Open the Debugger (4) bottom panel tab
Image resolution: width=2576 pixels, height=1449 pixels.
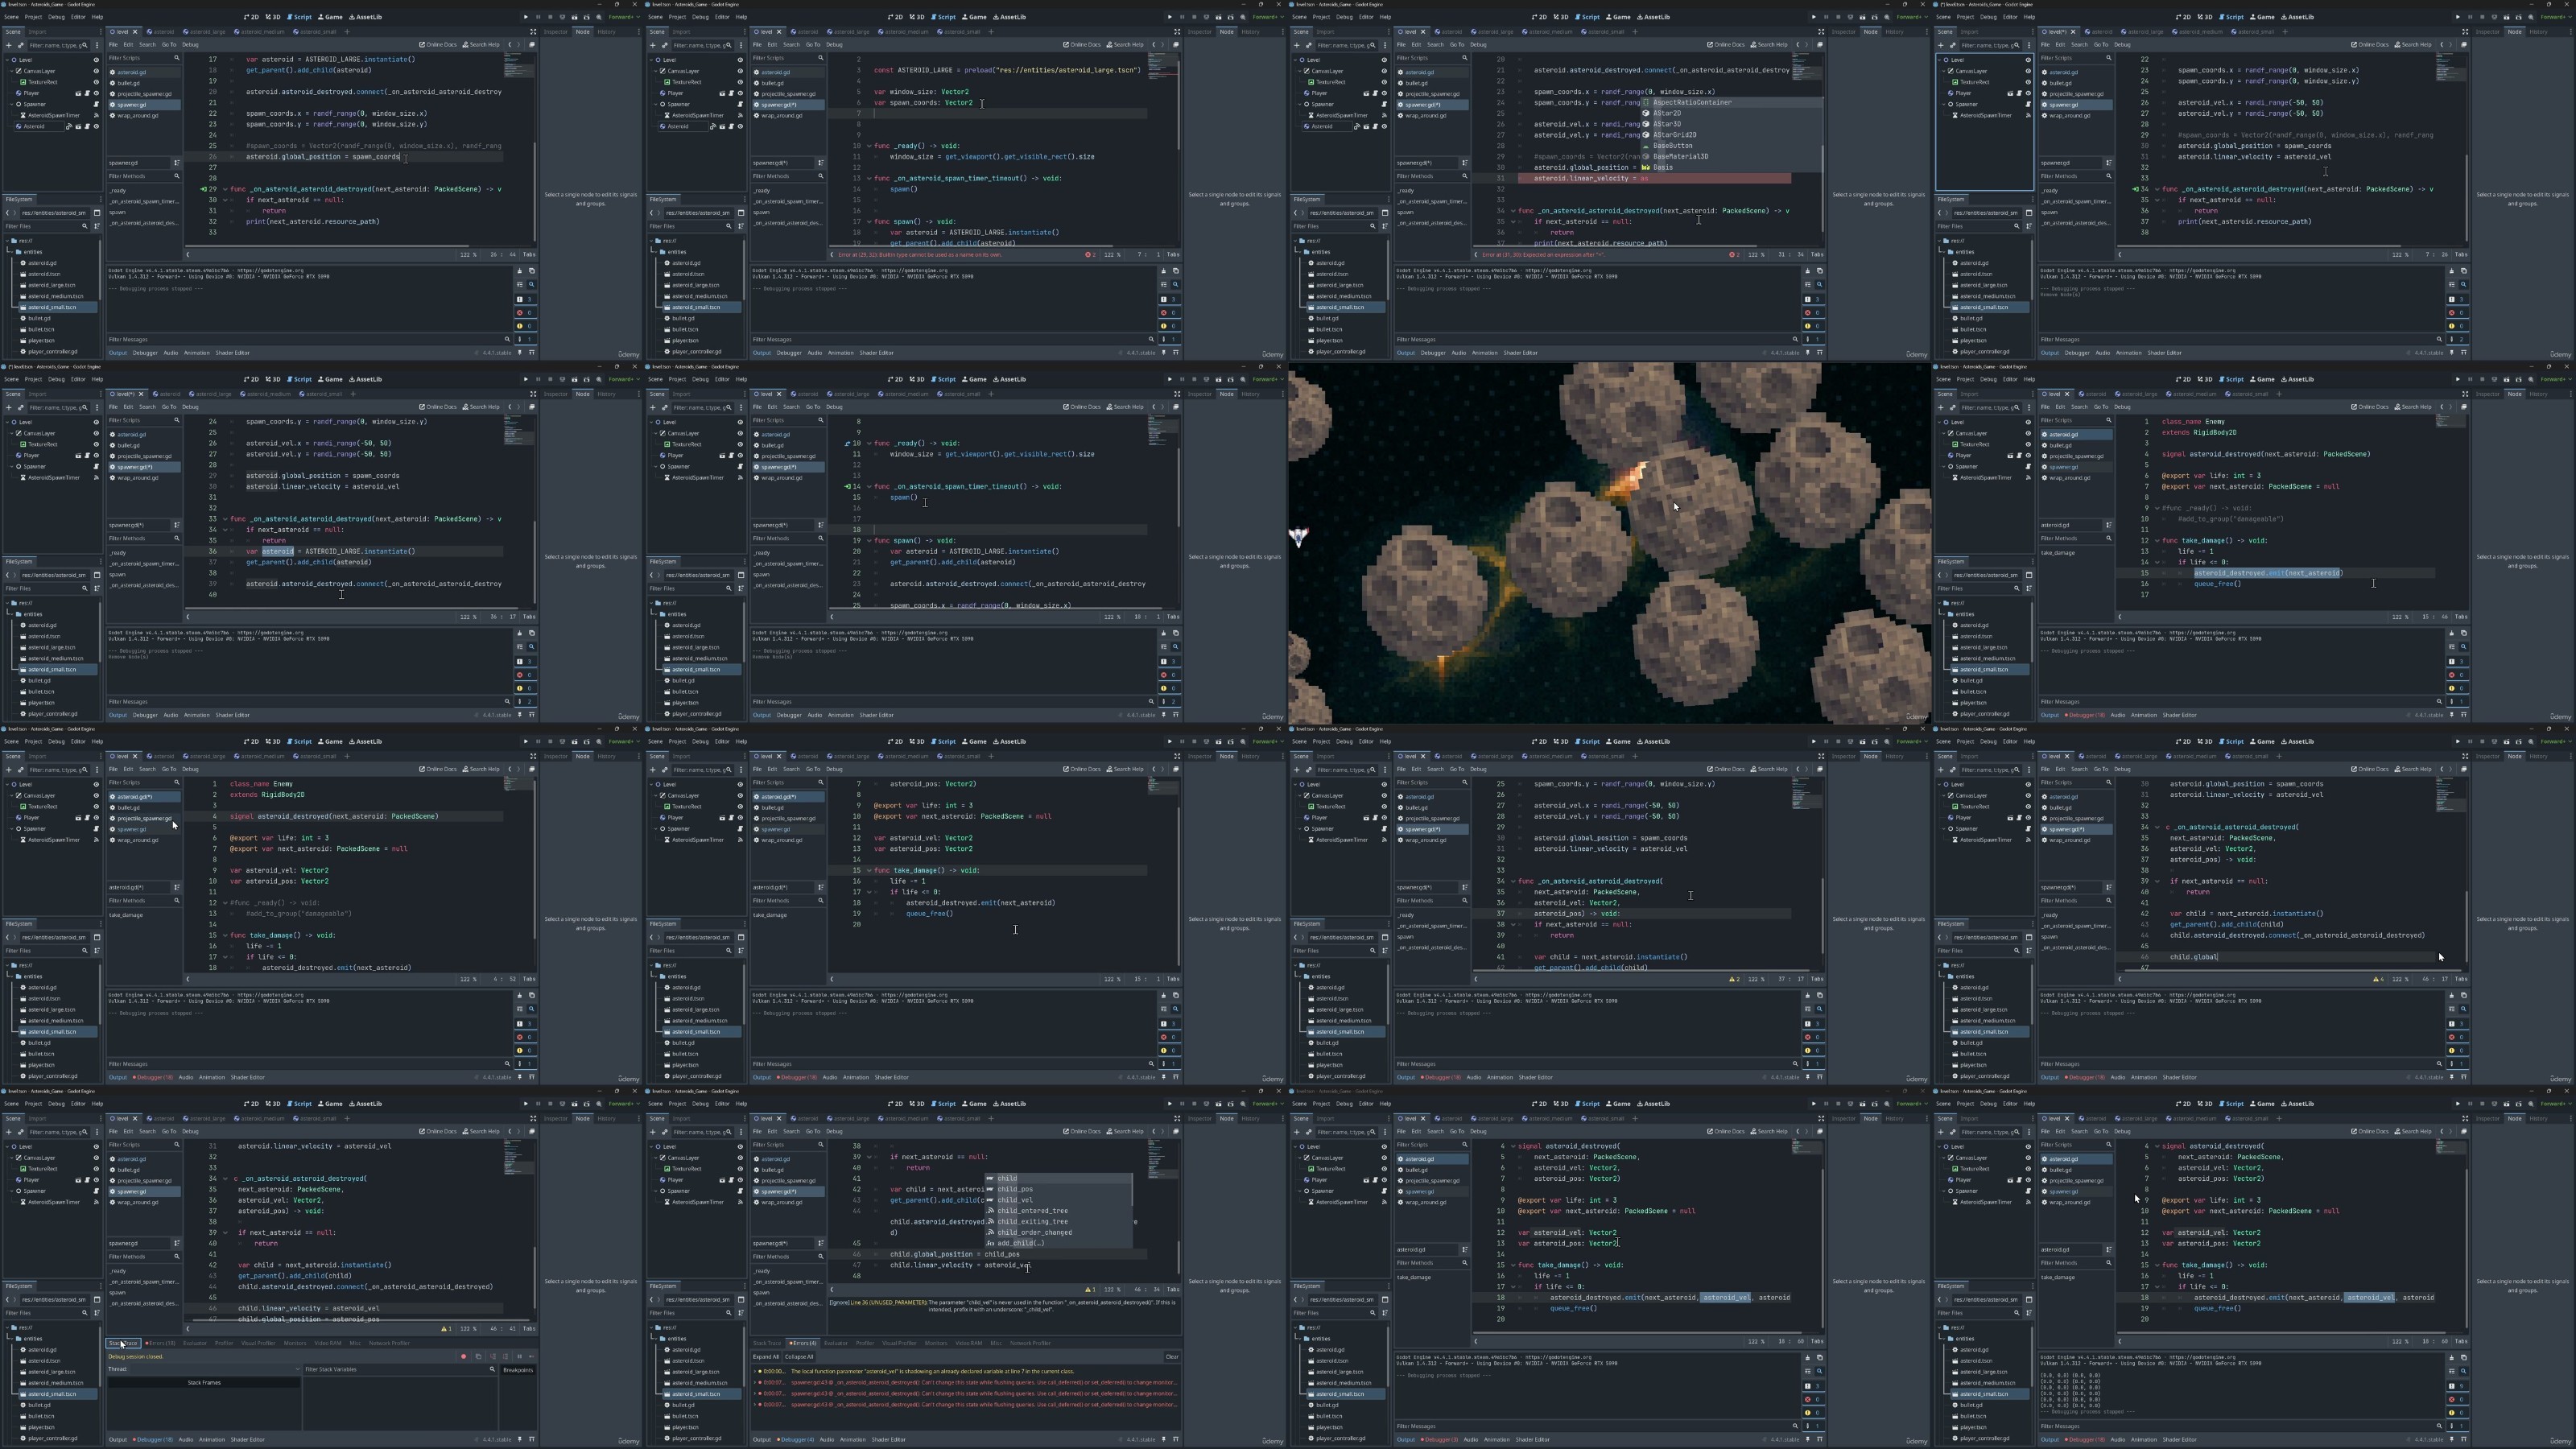pos(796,1439)
